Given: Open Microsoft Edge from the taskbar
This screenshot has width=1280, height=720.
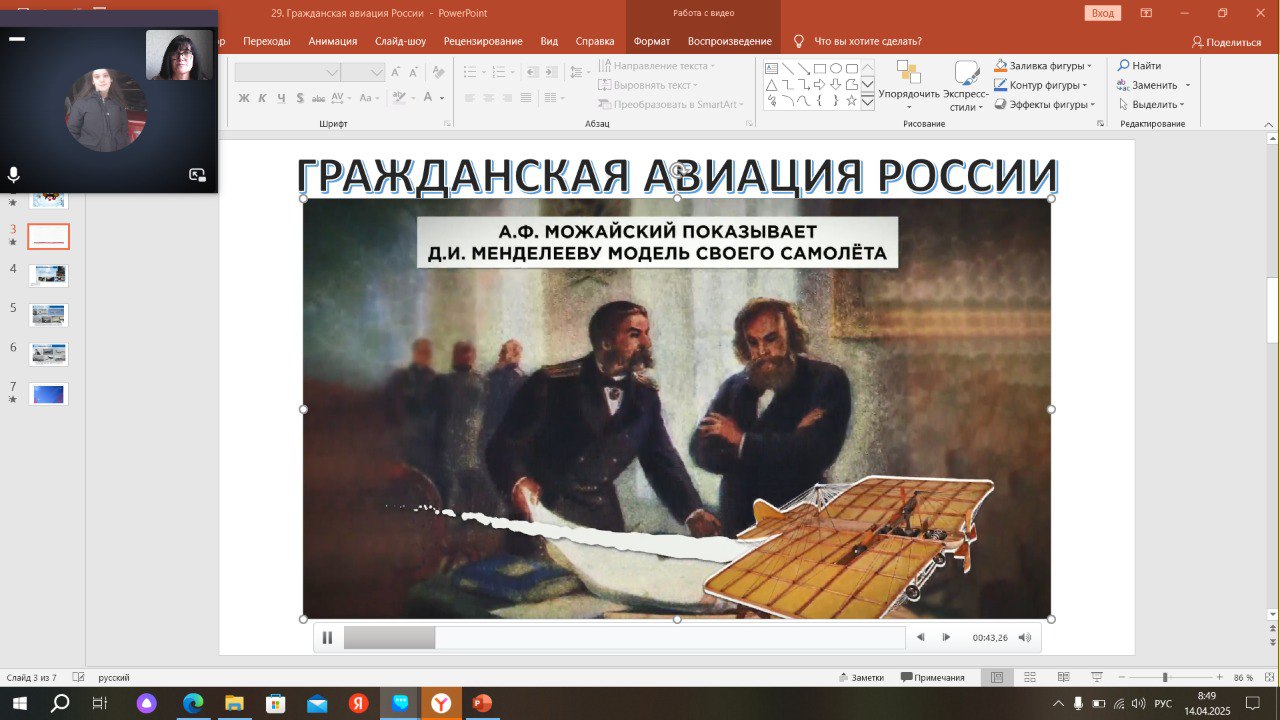Looking at the screenshot, I should click(x=192, y=703).
